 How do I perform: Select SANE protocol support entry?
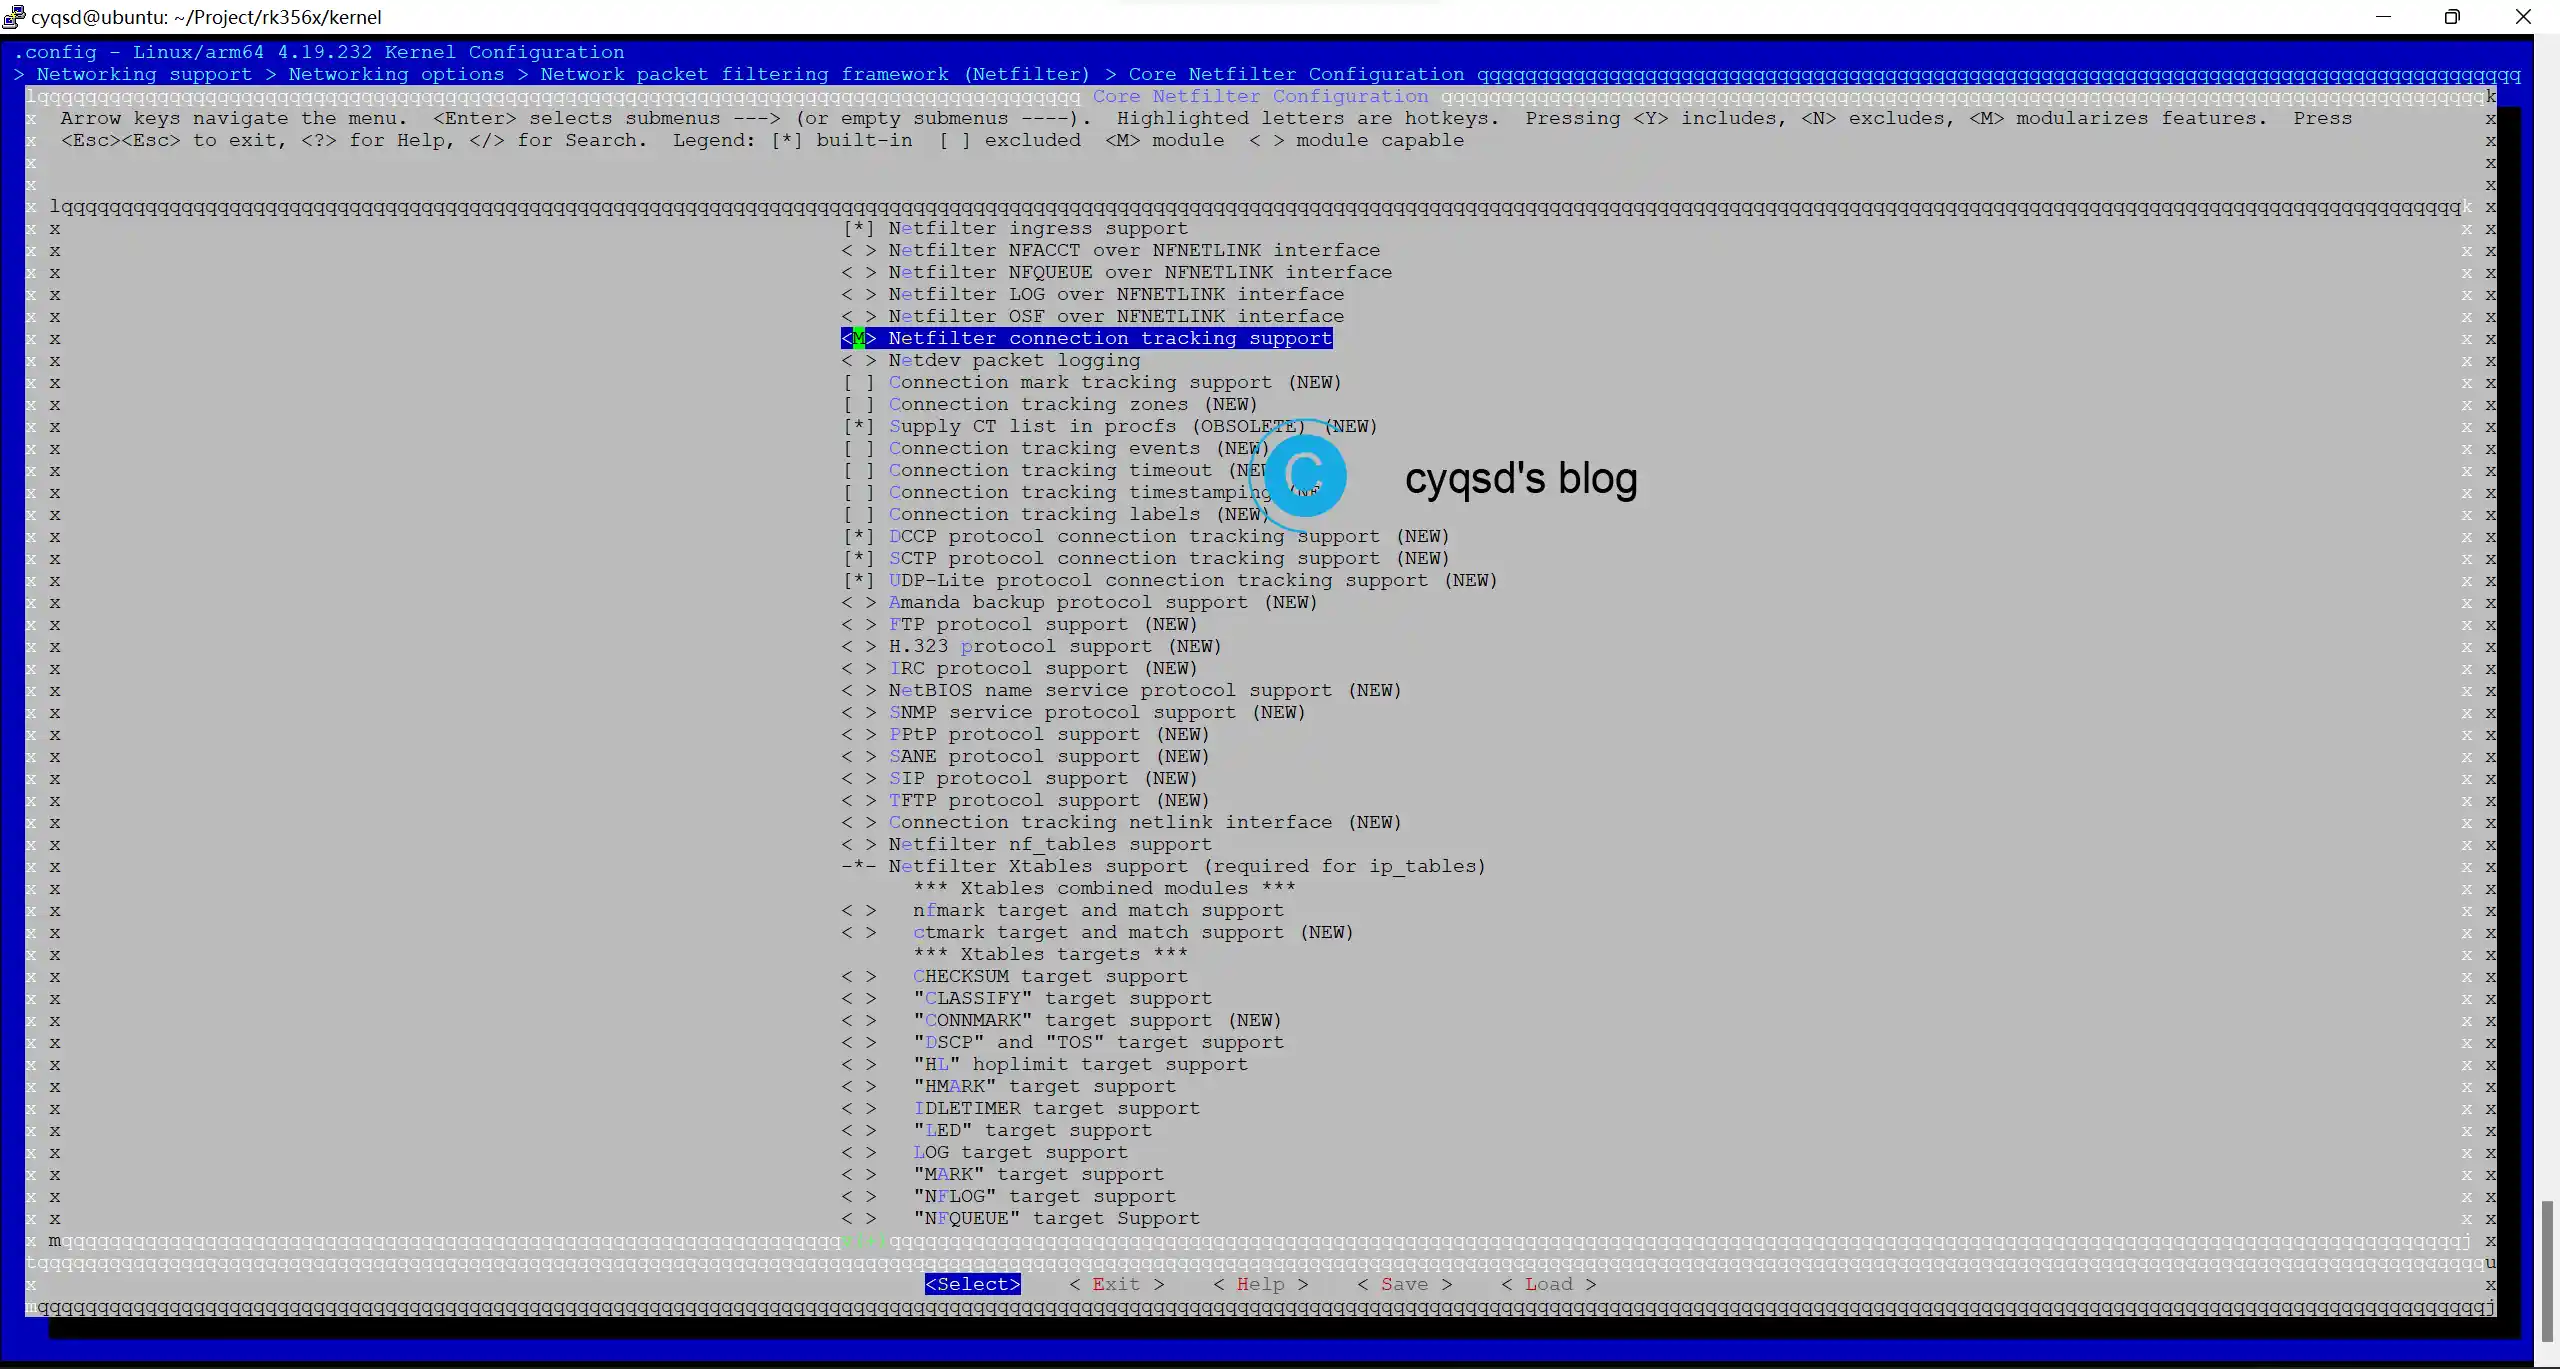(x=1026, y=756)
